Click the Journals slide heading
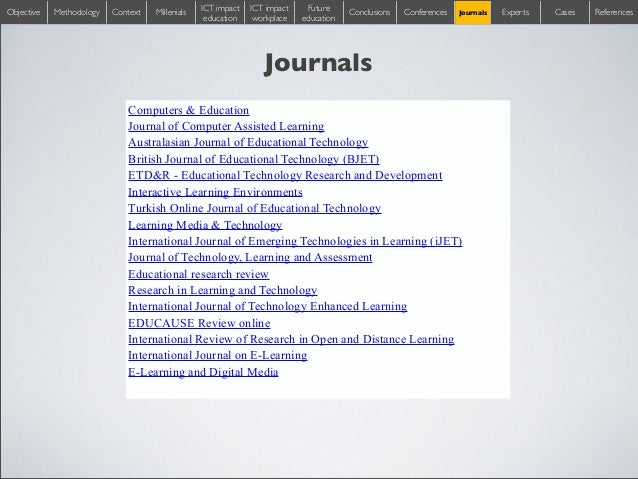Image resolution: width=638 pixels, height=479 pixels. [318, 63]
